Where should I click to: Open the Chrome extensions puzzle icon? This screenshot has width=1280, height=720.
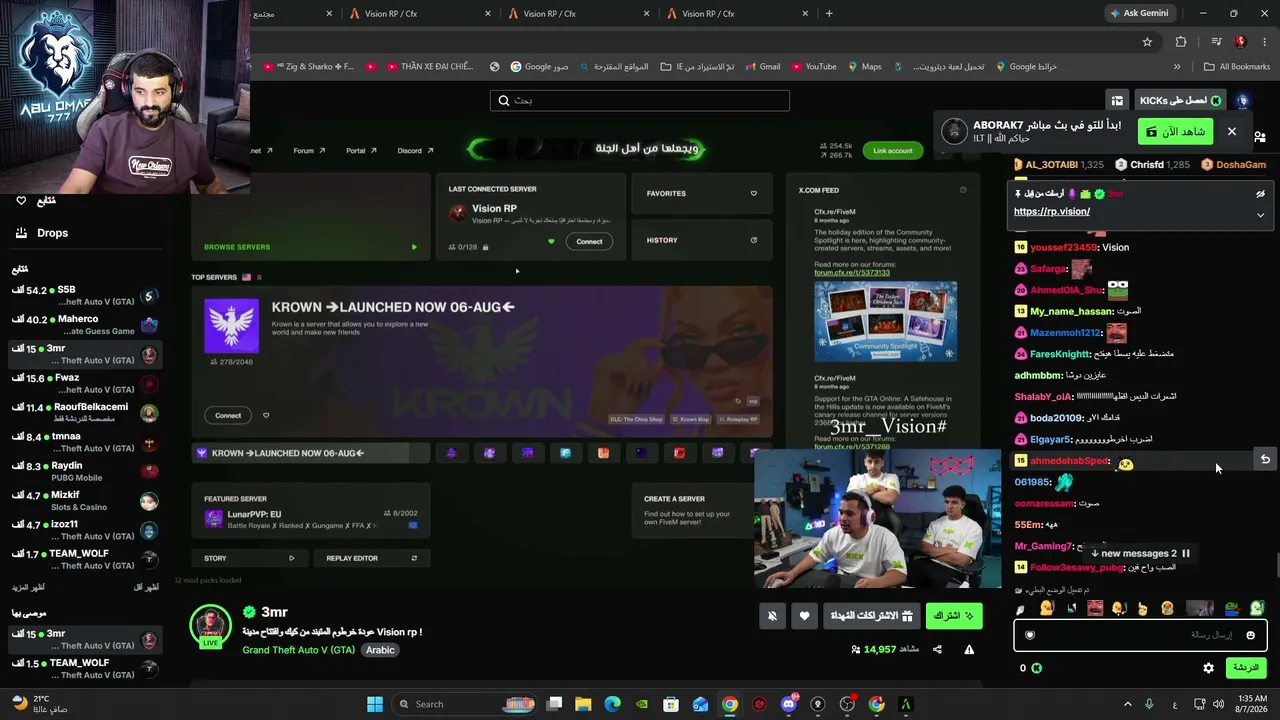1181,42
